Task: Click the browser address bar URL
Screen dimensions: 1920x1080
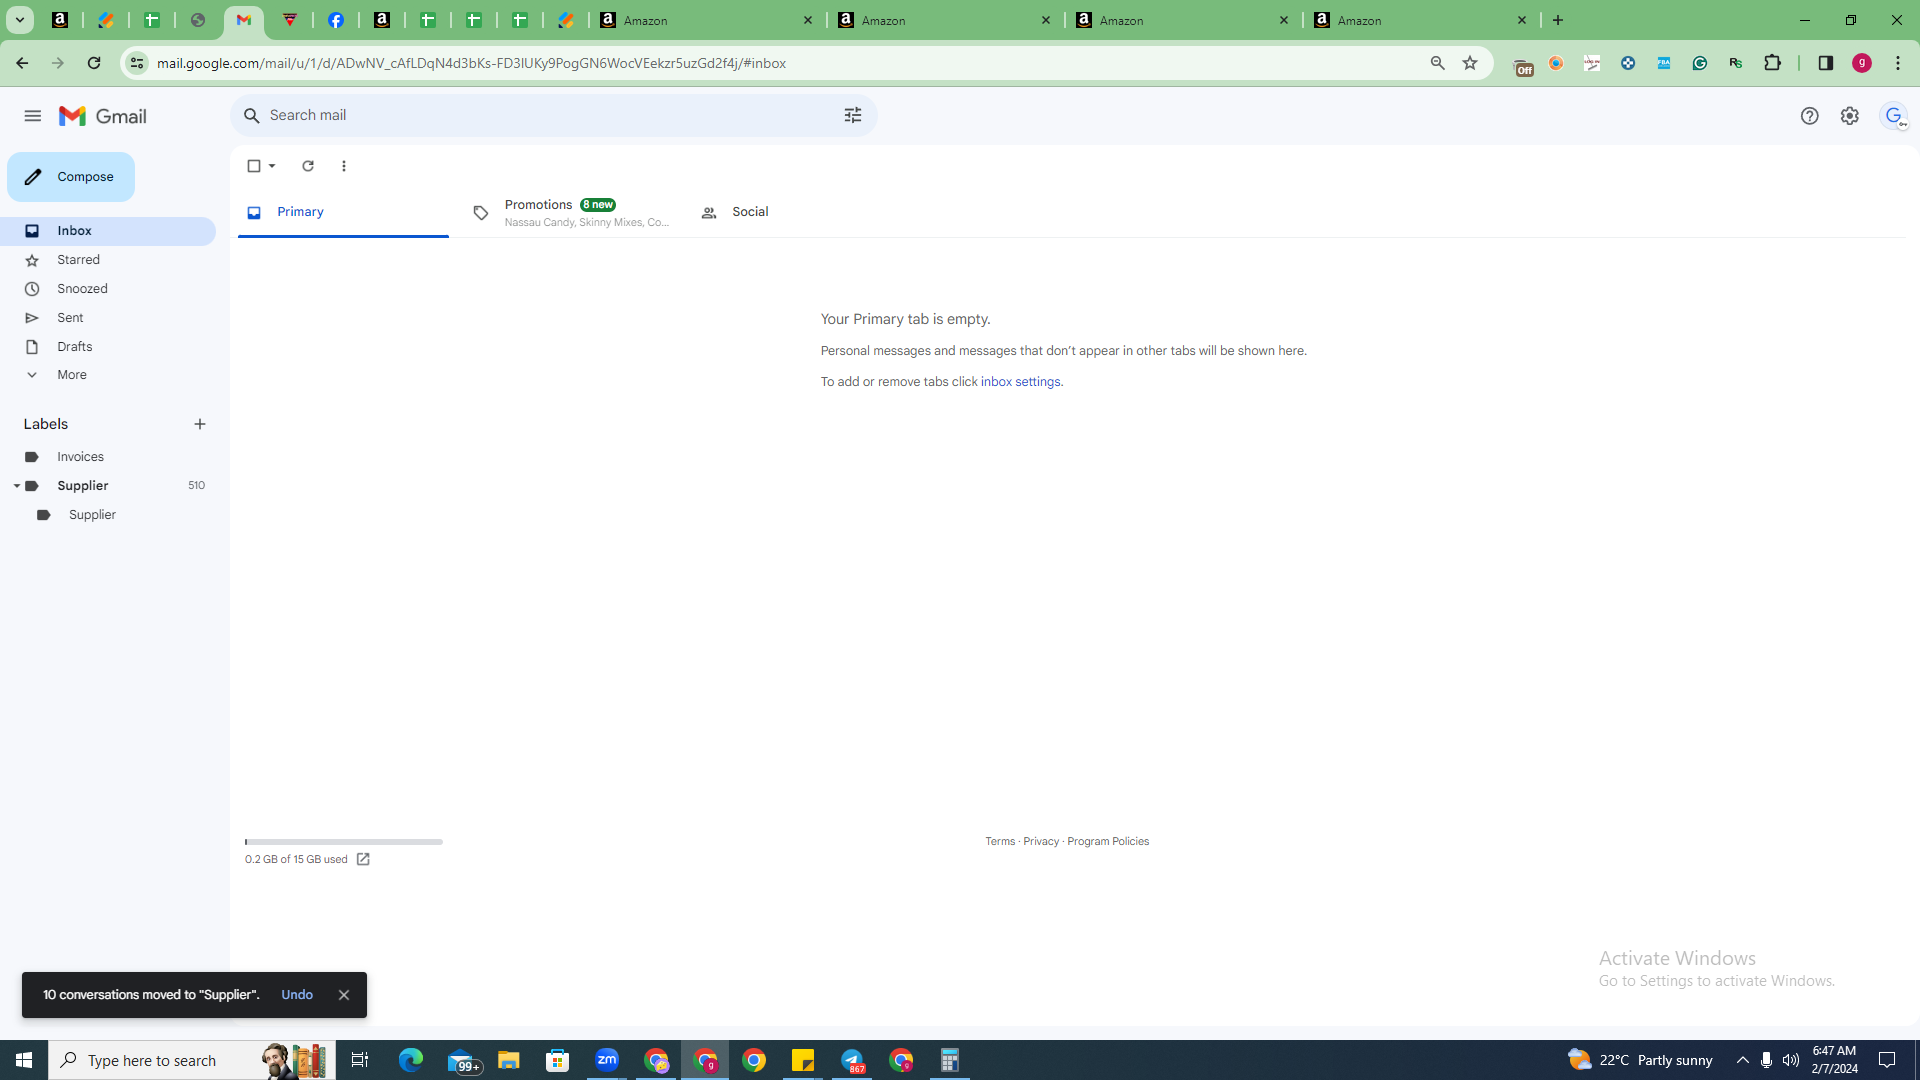Action: pos(471,63)
